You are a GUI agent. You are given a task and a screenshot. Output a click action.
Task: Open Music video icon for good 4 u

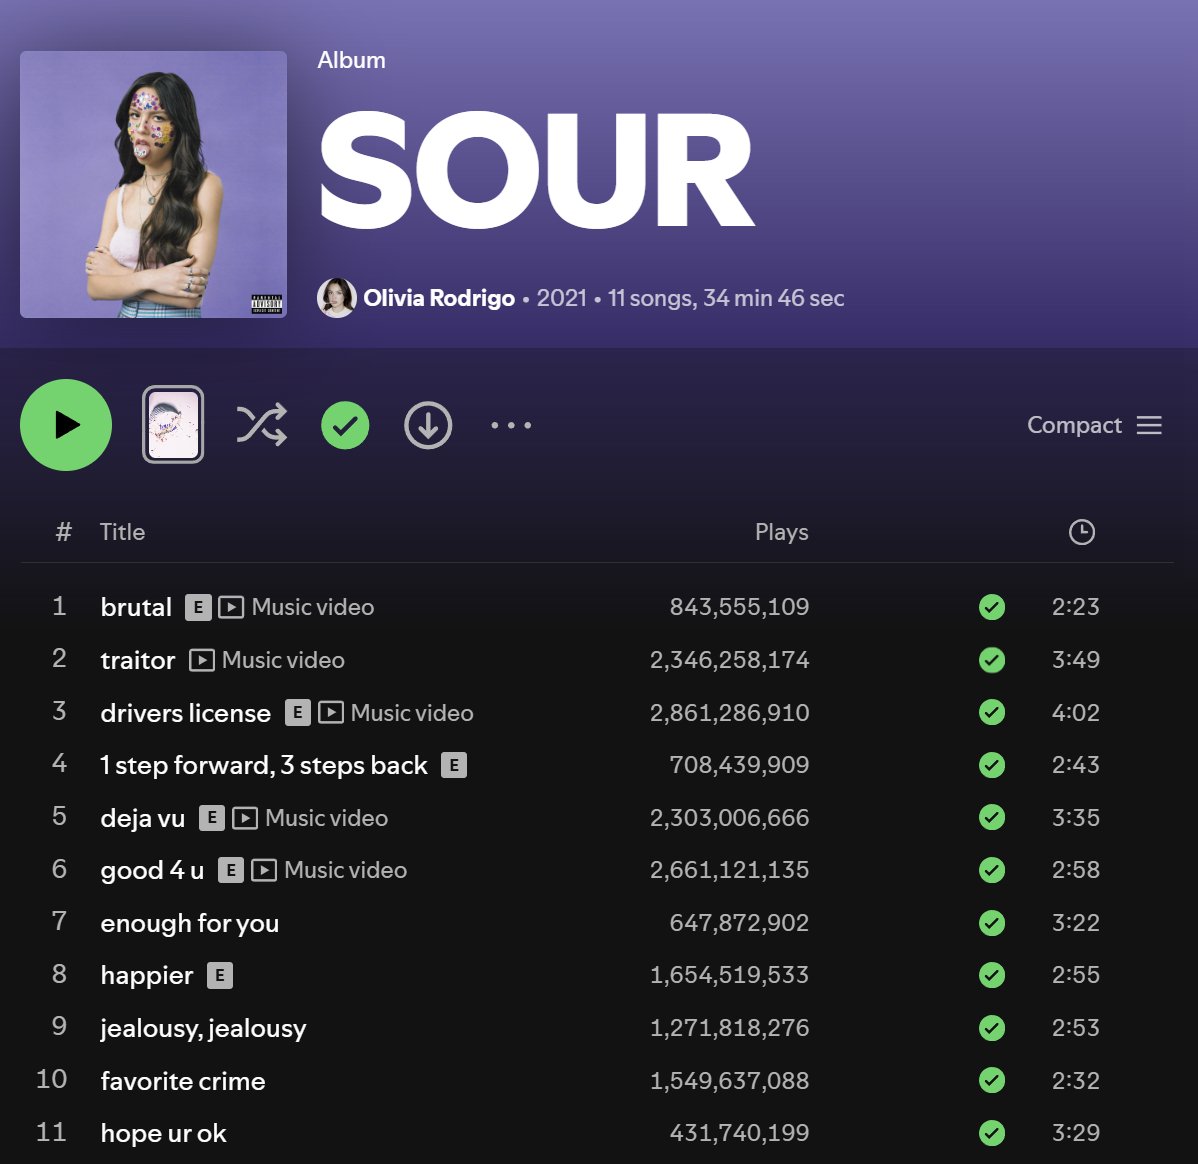pos(264,870)
